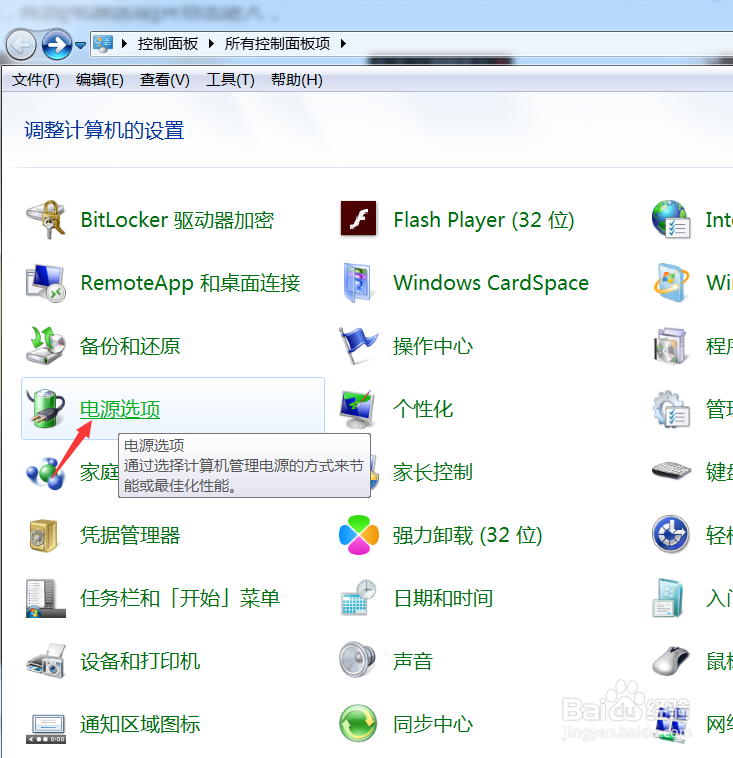Open the Internet options globe icon

(x=671, y=219)
